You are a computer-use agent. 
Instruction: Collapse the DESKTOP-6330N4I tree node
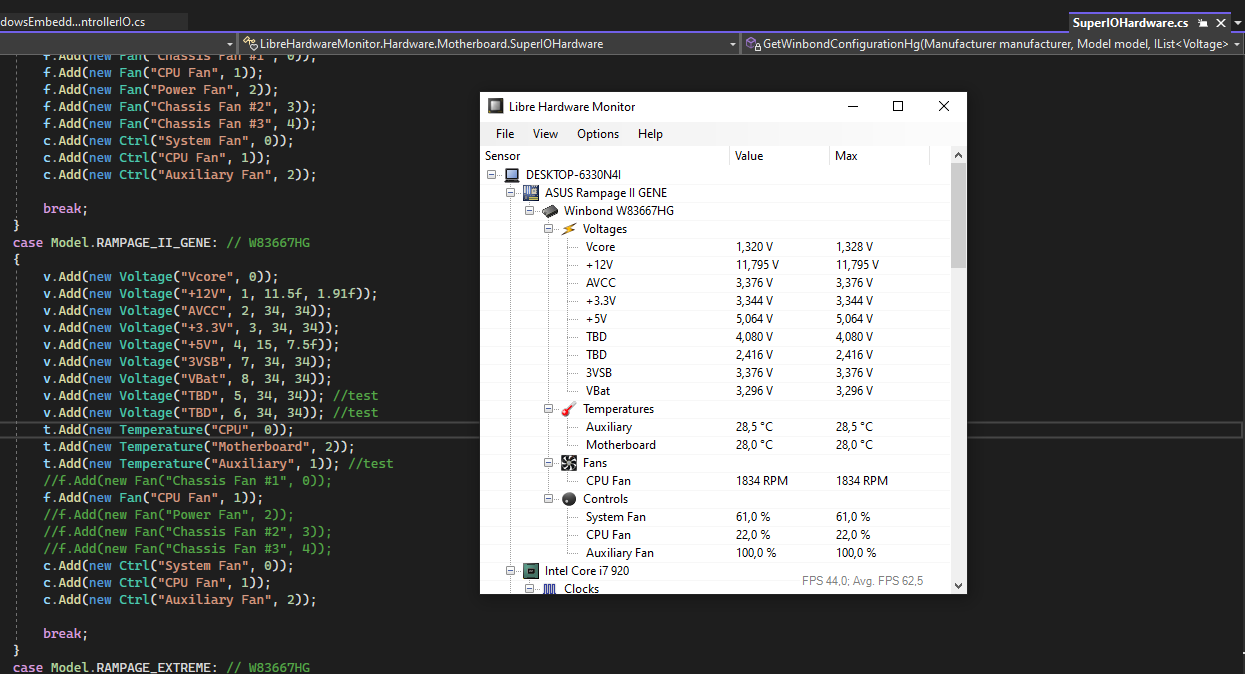[492, 175]
